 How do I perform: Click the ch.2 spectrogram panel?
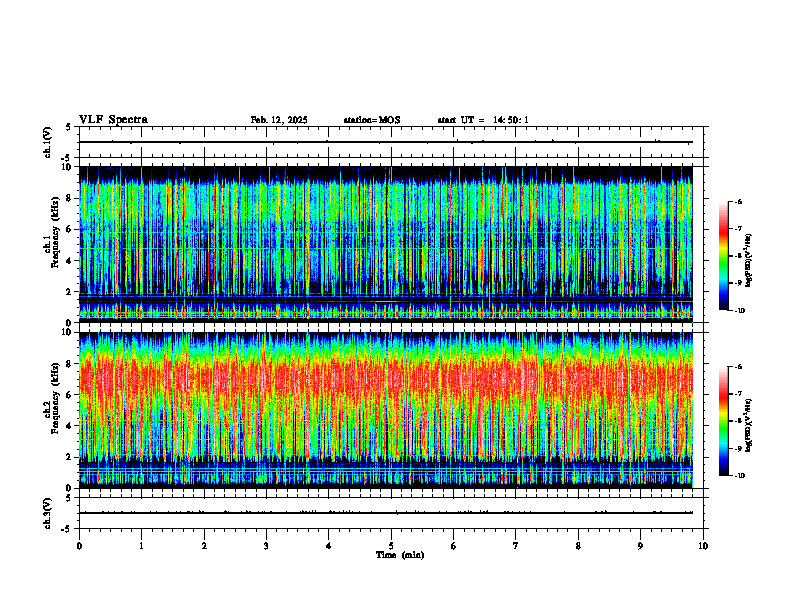[x=385, y=410]
